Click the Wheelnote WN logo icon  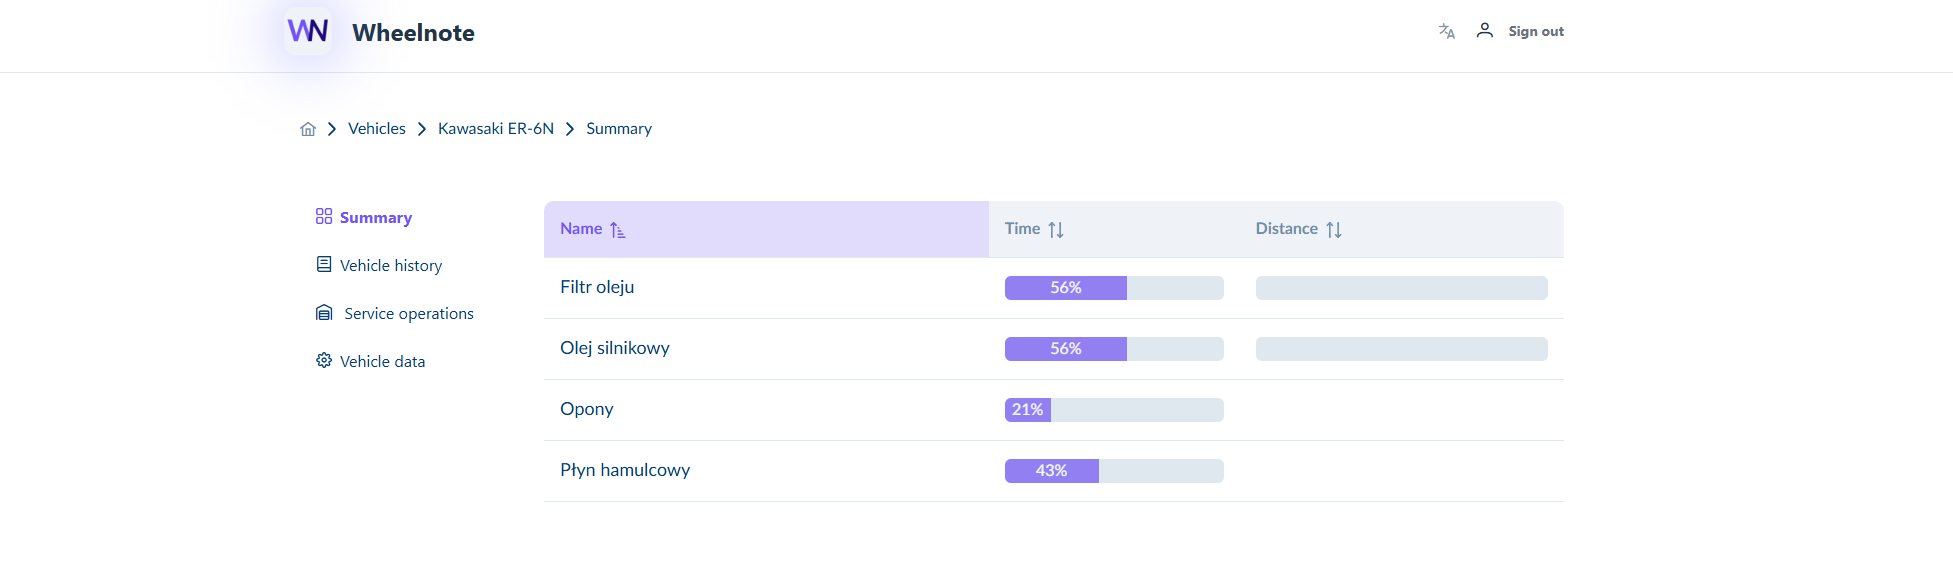click(x=308, y=31)
